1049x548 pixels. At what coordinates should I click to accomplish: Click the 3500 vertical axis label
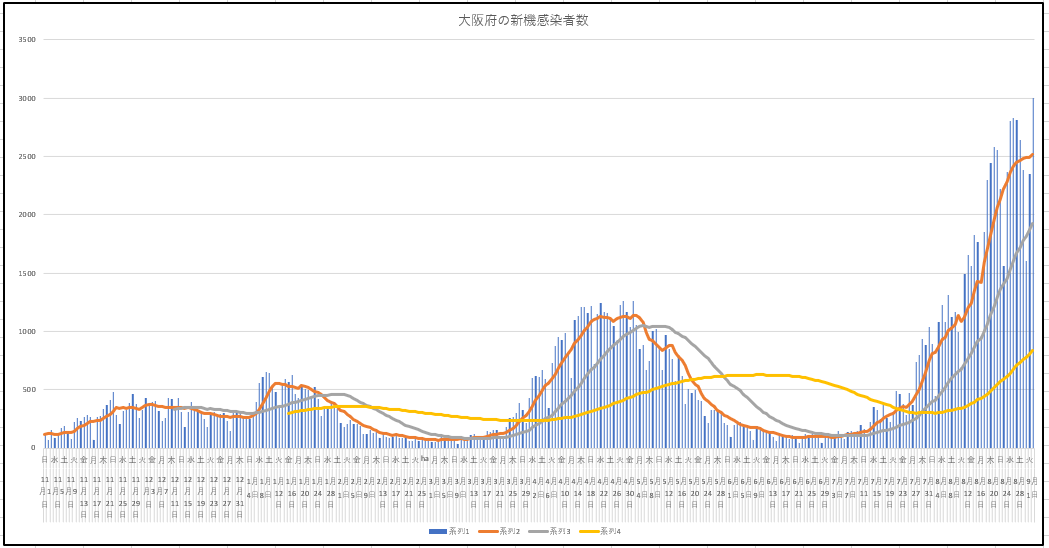(27, 40)
